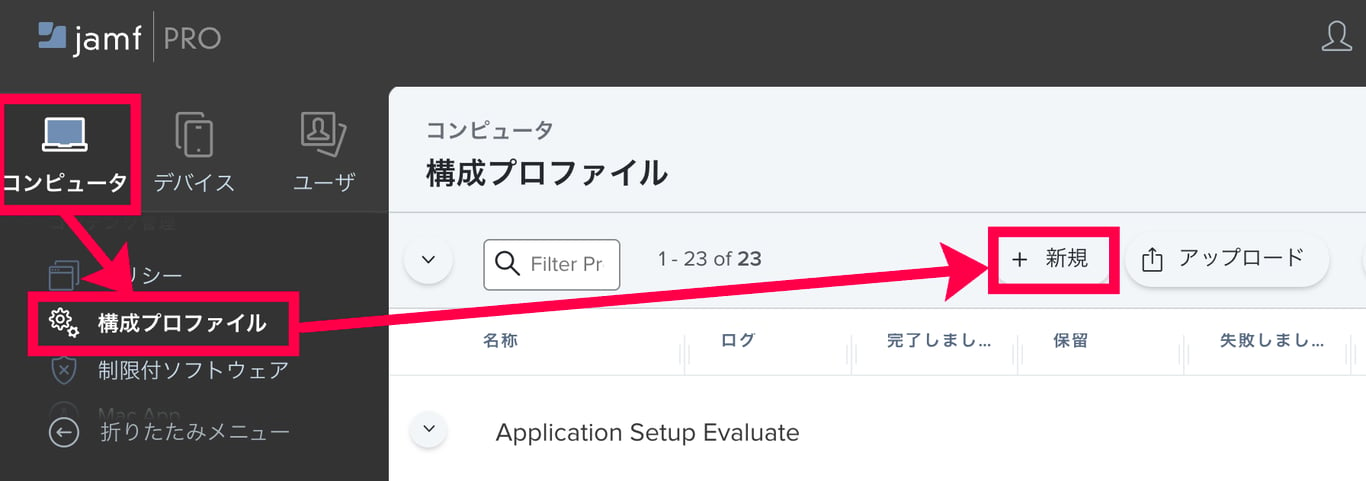The width and height of the screenshot is (1366, 481).
Task: Click the Configuration Profiles gear icon
Action: (x=64, y=322)
